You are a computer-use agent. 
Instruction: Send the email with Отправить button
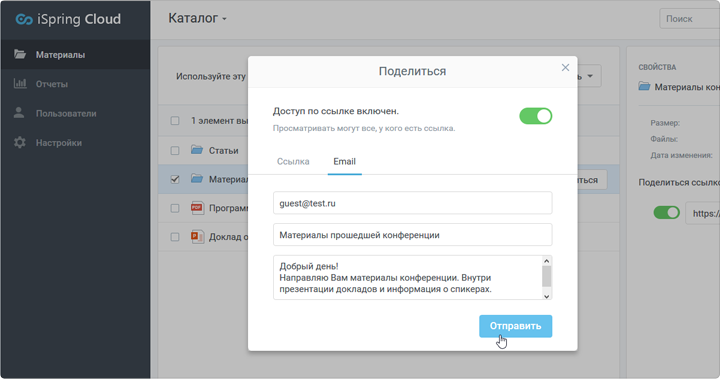coord(515,326)
